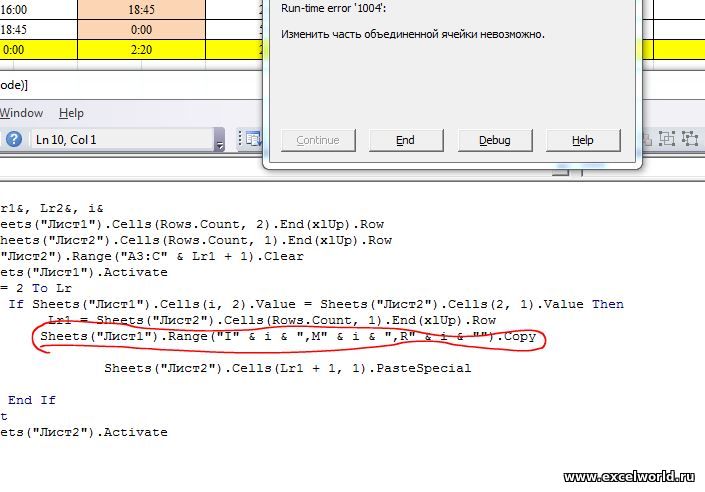Click the www.excelworld.ru watermark link
The image size is (705, 492).
tap(630, 478)
